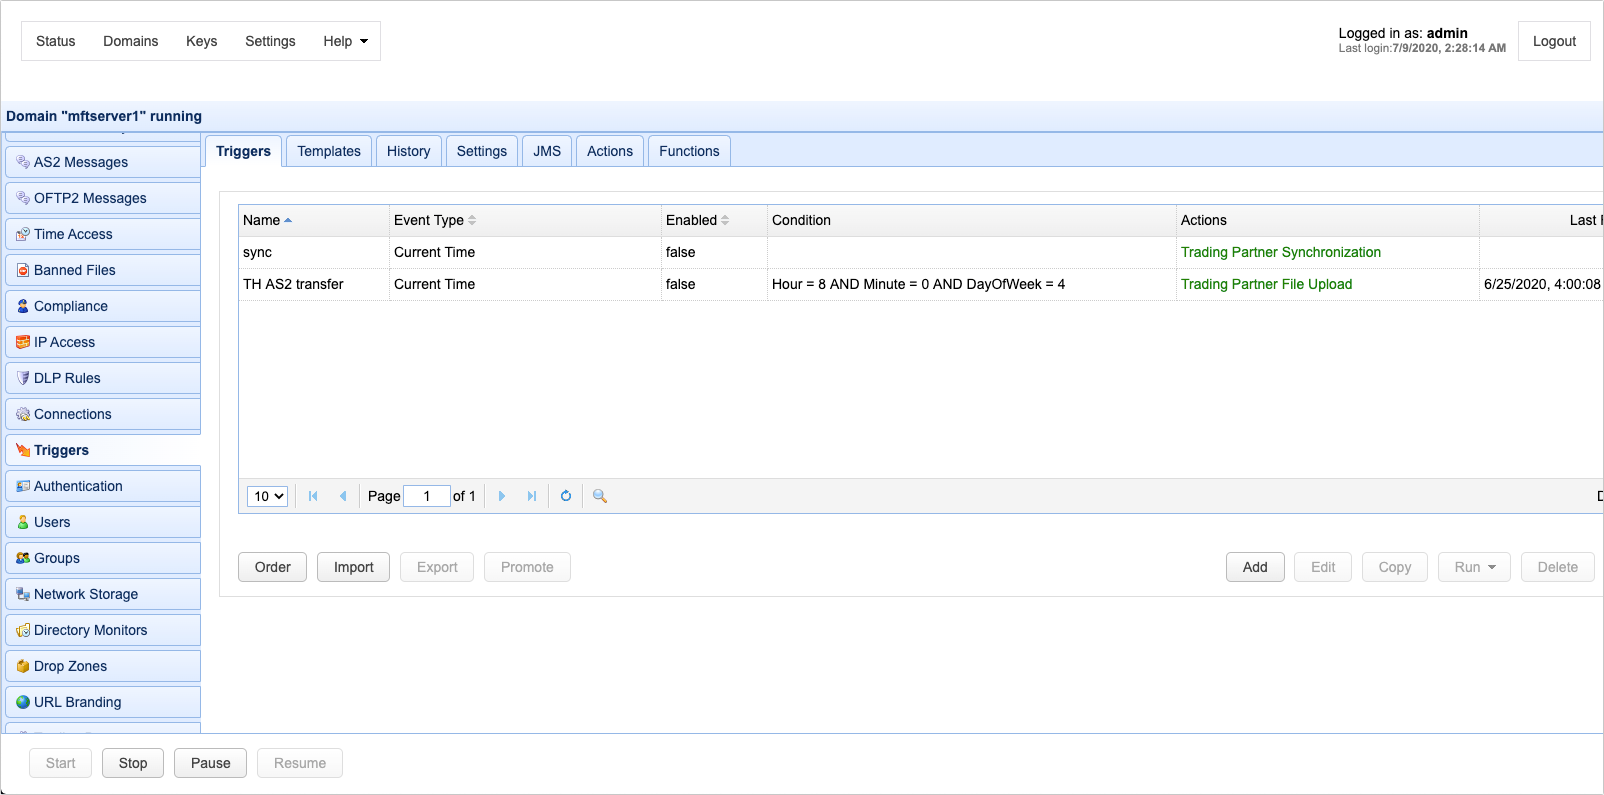Screen dimensions: 1604x795
Task: Expand the Help menu
Action: pyautogui.click(x=345, y=41)
